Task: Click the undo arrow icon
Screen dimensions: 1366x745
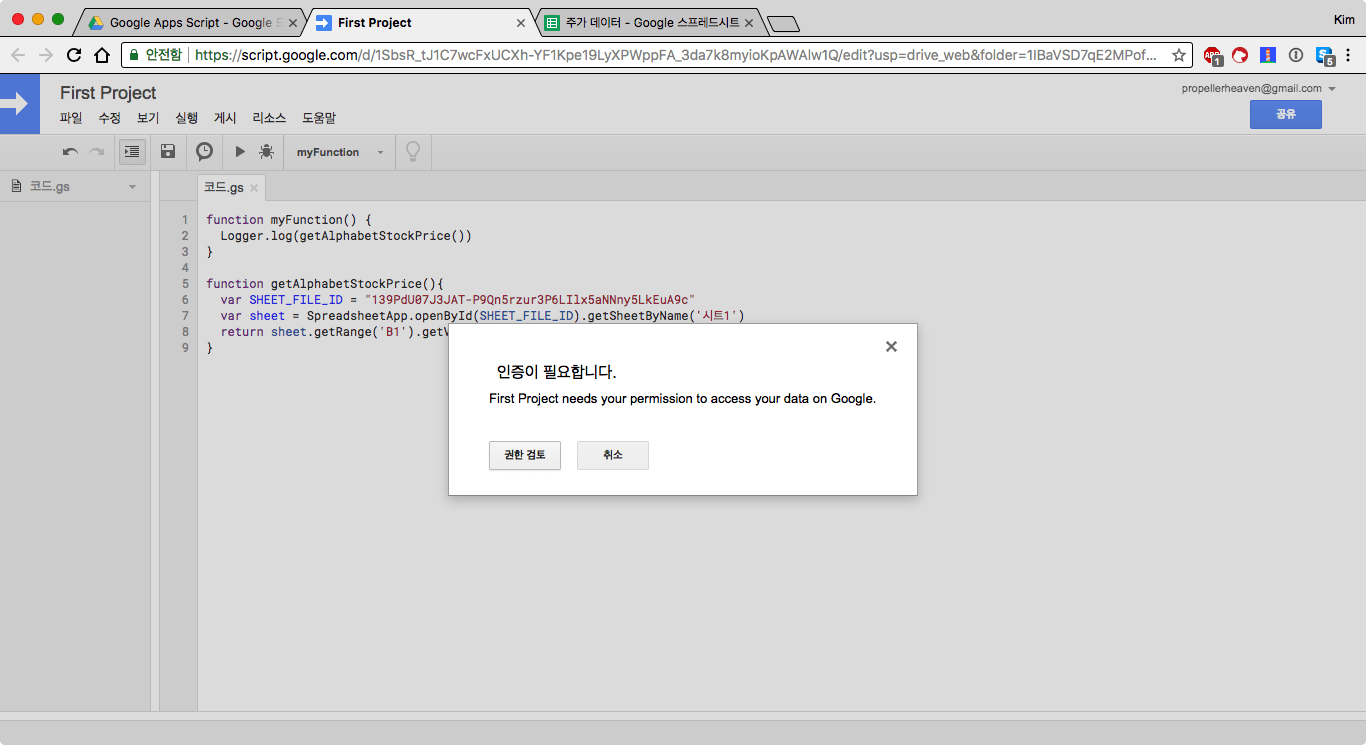Action: 70,152
